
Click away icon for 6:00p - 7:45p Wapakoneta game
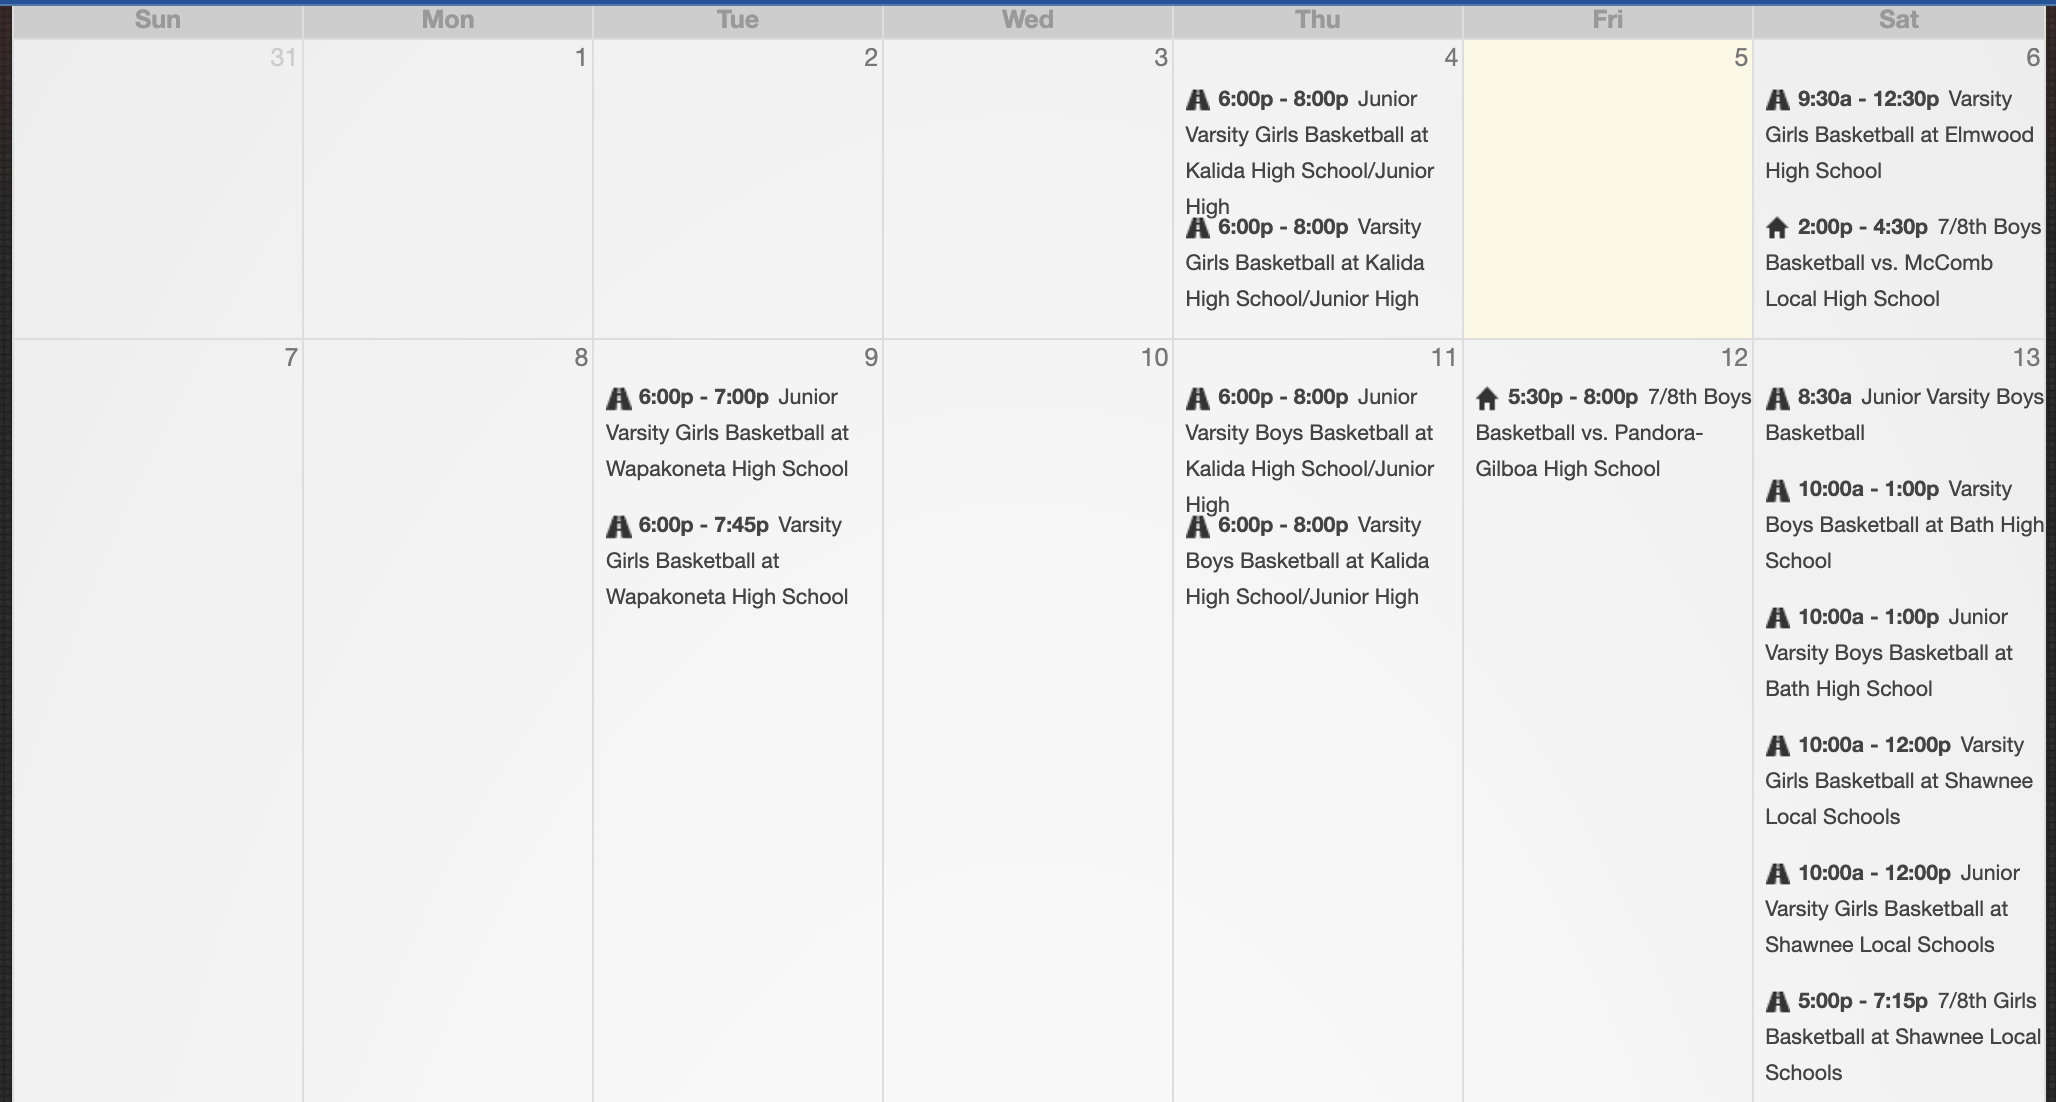618,526
